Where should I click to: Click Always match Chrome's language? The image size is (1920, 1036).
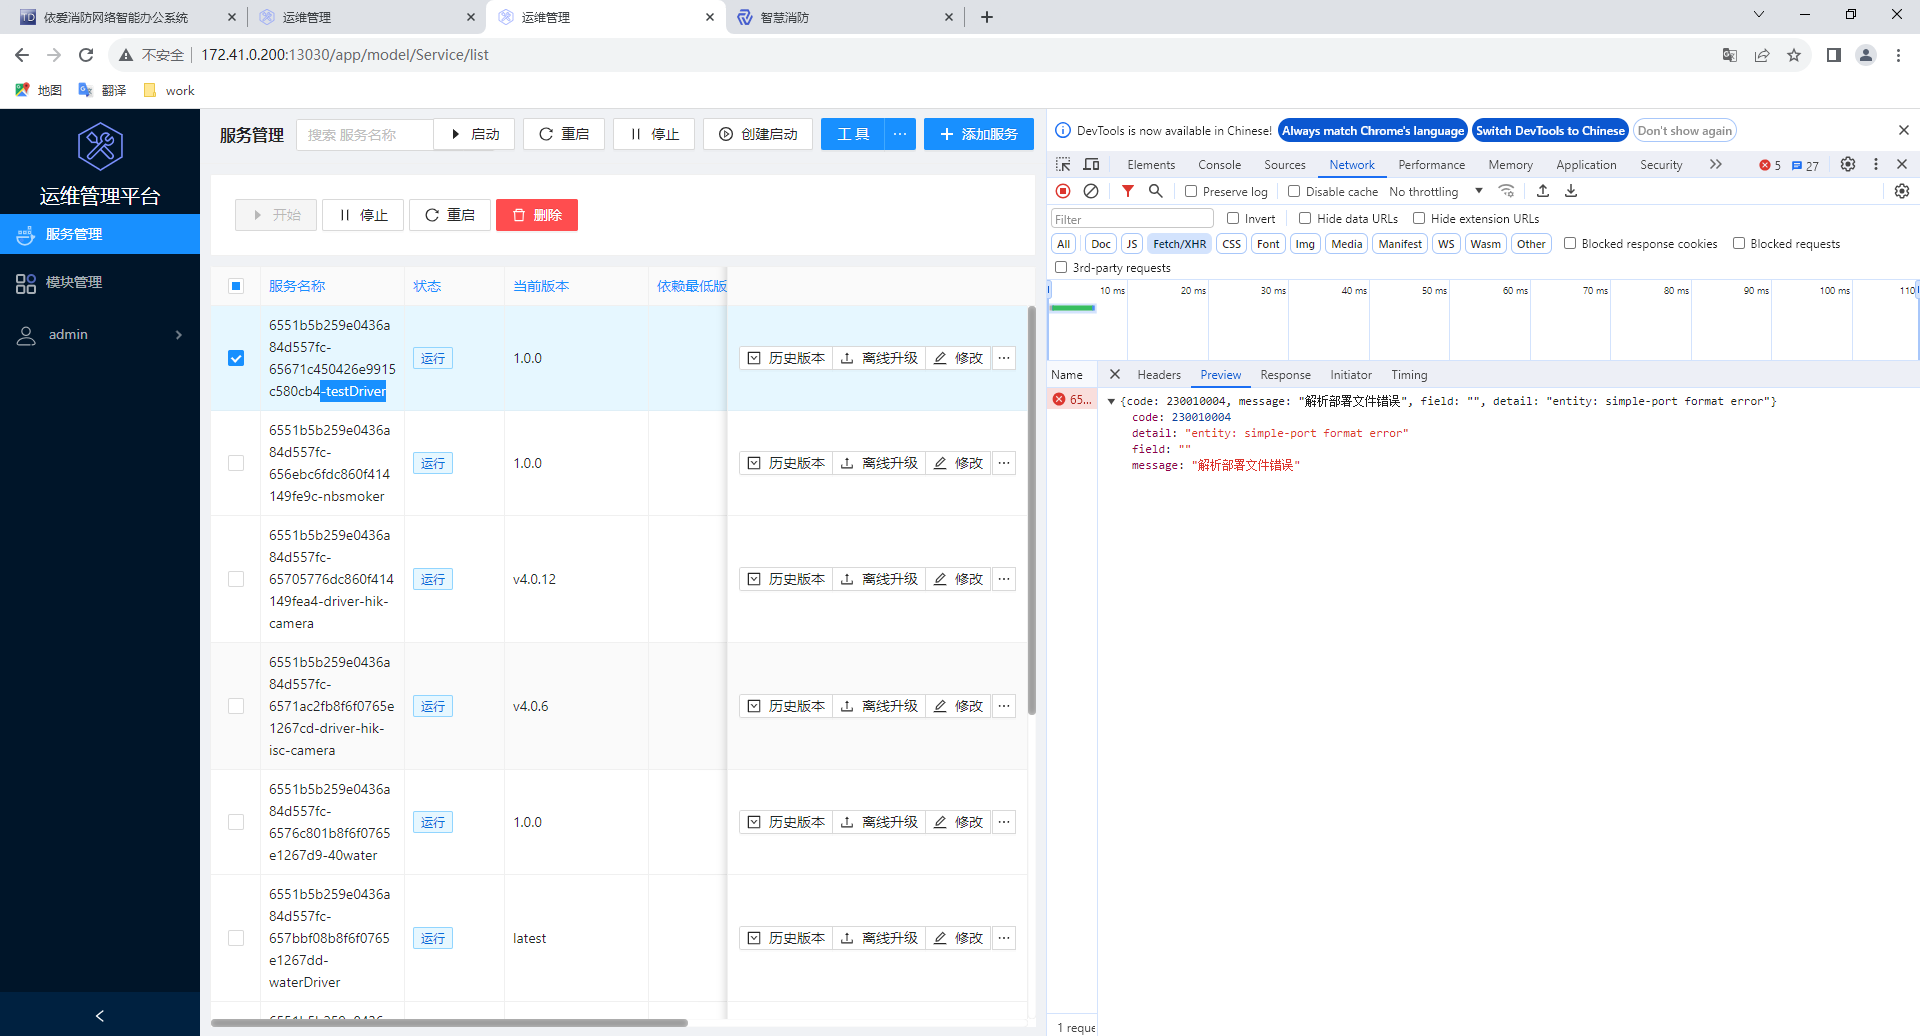(x=1372, y=131)
